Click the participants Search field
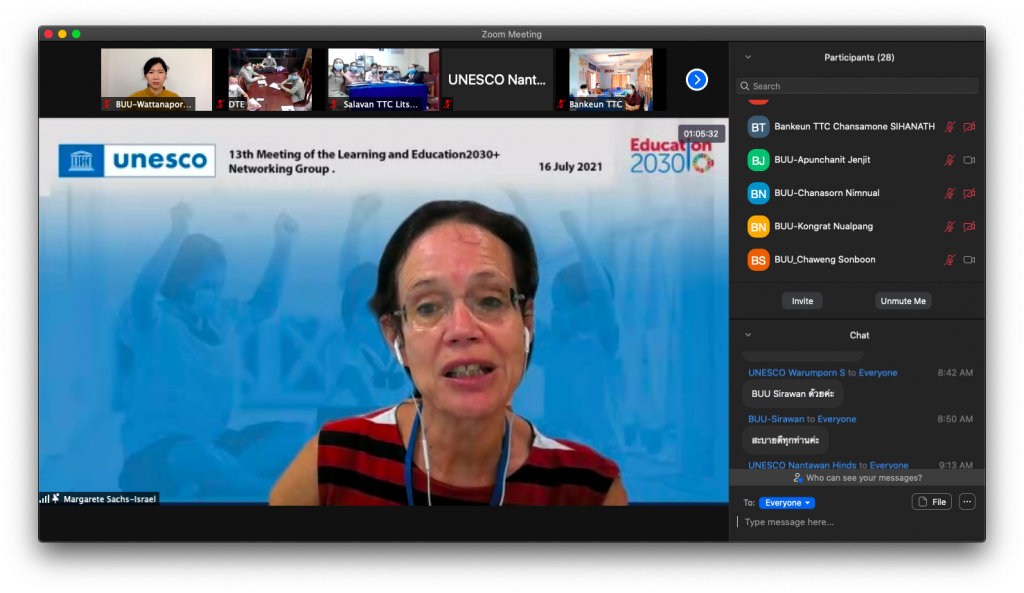 click(x=857, y=86)
